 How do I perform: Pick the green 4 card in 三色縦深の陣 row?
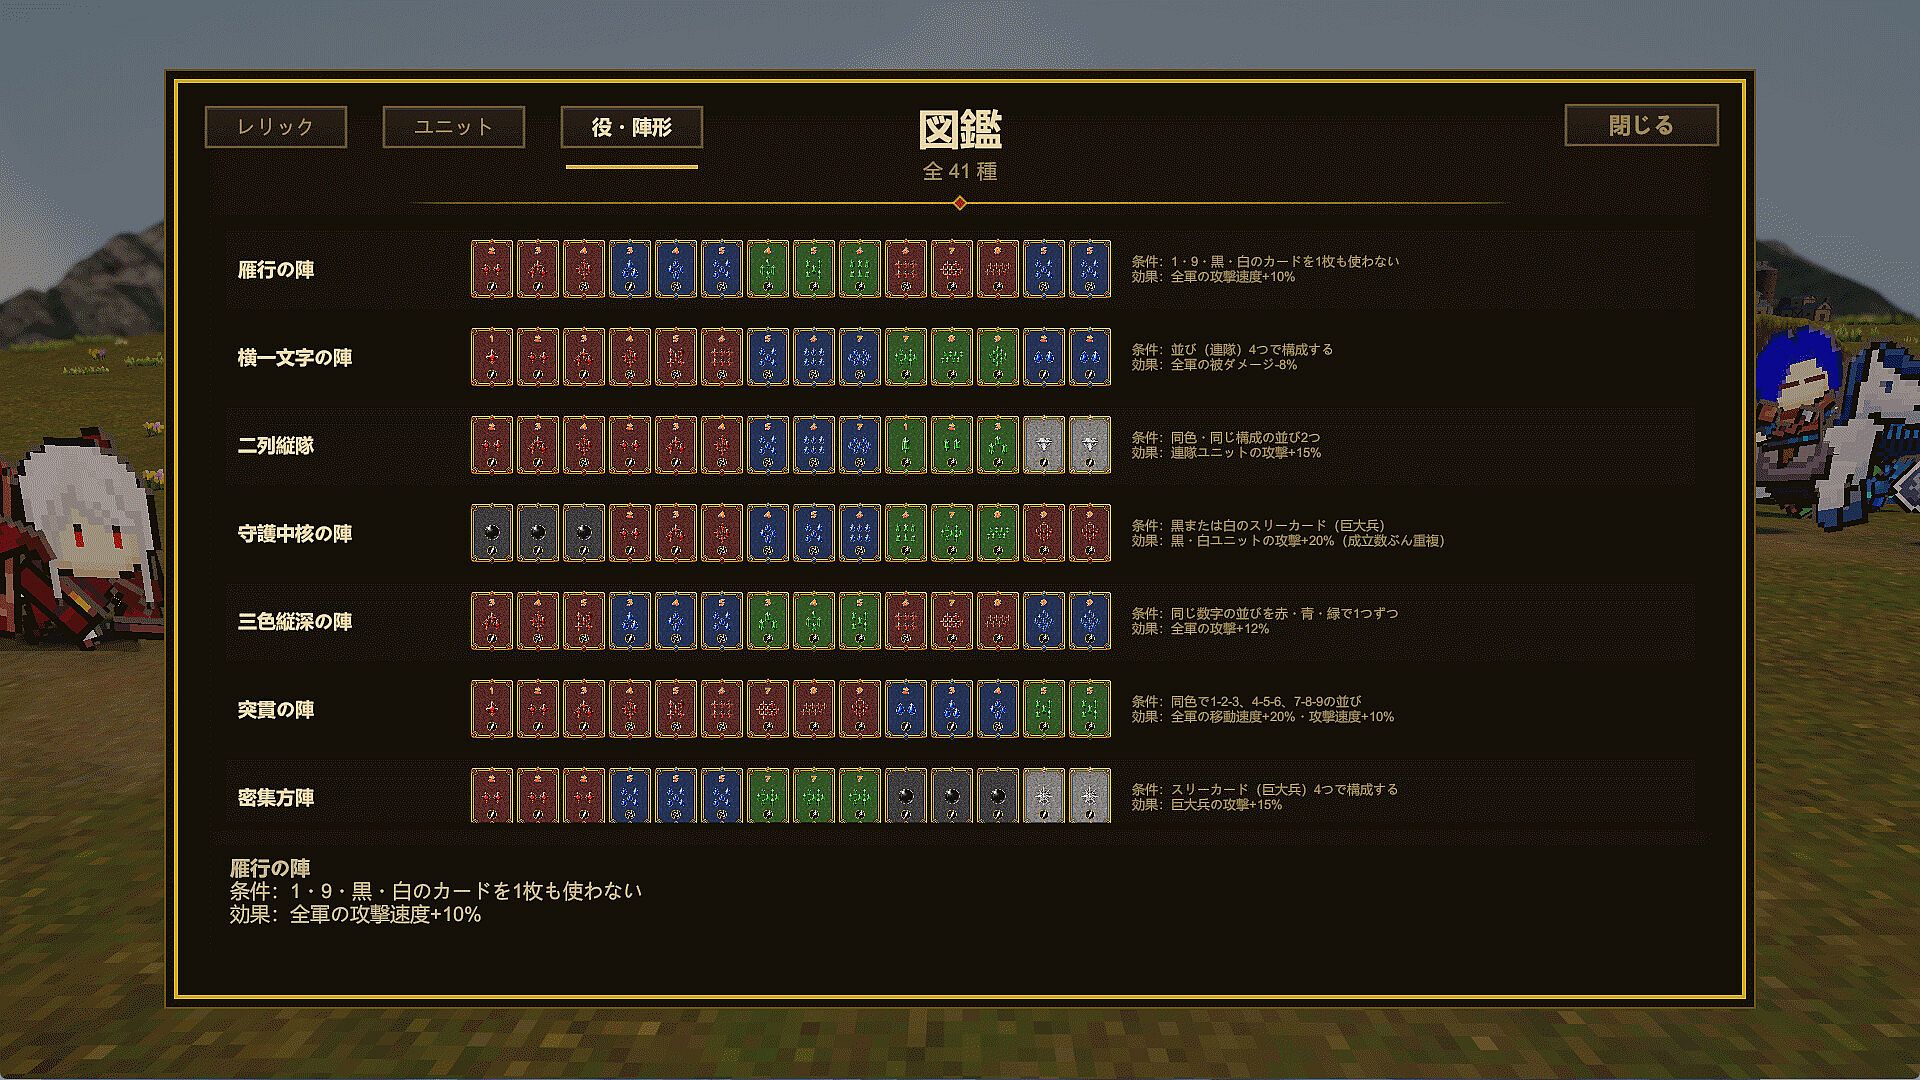814,621
